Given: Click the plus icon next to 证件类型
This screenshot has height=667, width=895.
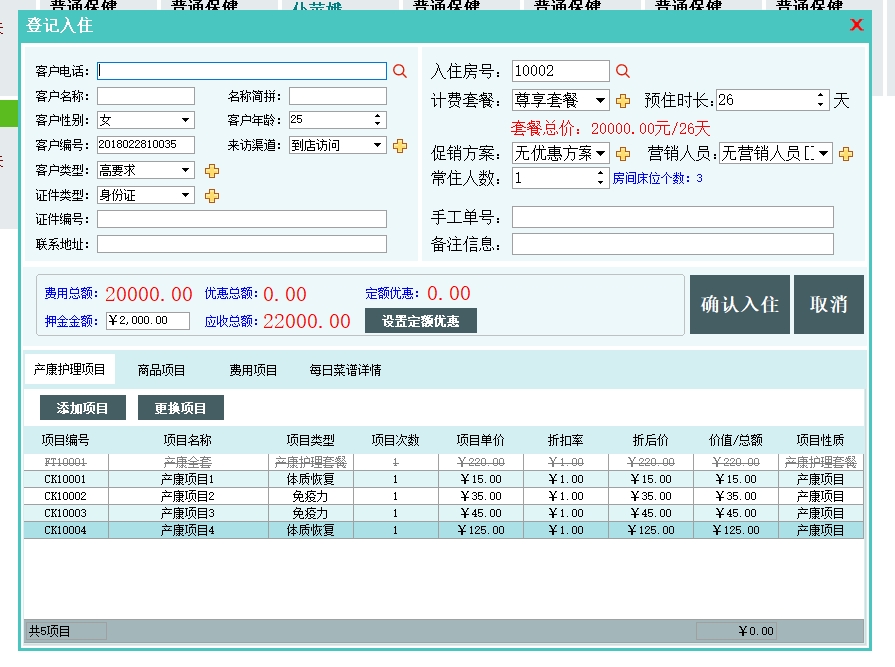Looking at the screenshot, I should pyautogui.click(x=212, y=195).
